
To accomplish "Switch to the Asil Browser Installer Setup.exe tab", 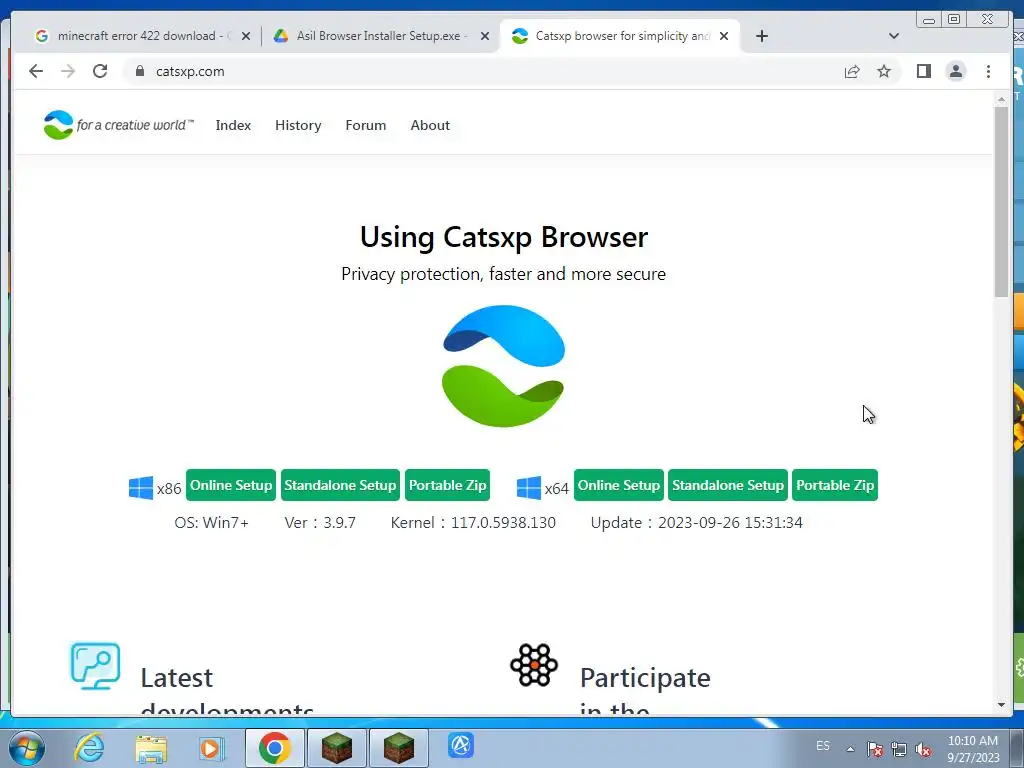I will (x=381, y=36).
